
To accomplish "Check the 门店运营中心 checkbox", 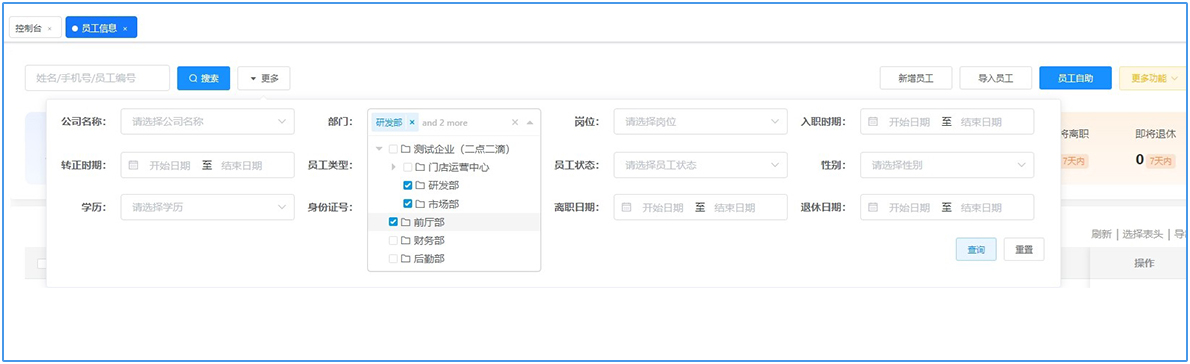I will 408,167.
